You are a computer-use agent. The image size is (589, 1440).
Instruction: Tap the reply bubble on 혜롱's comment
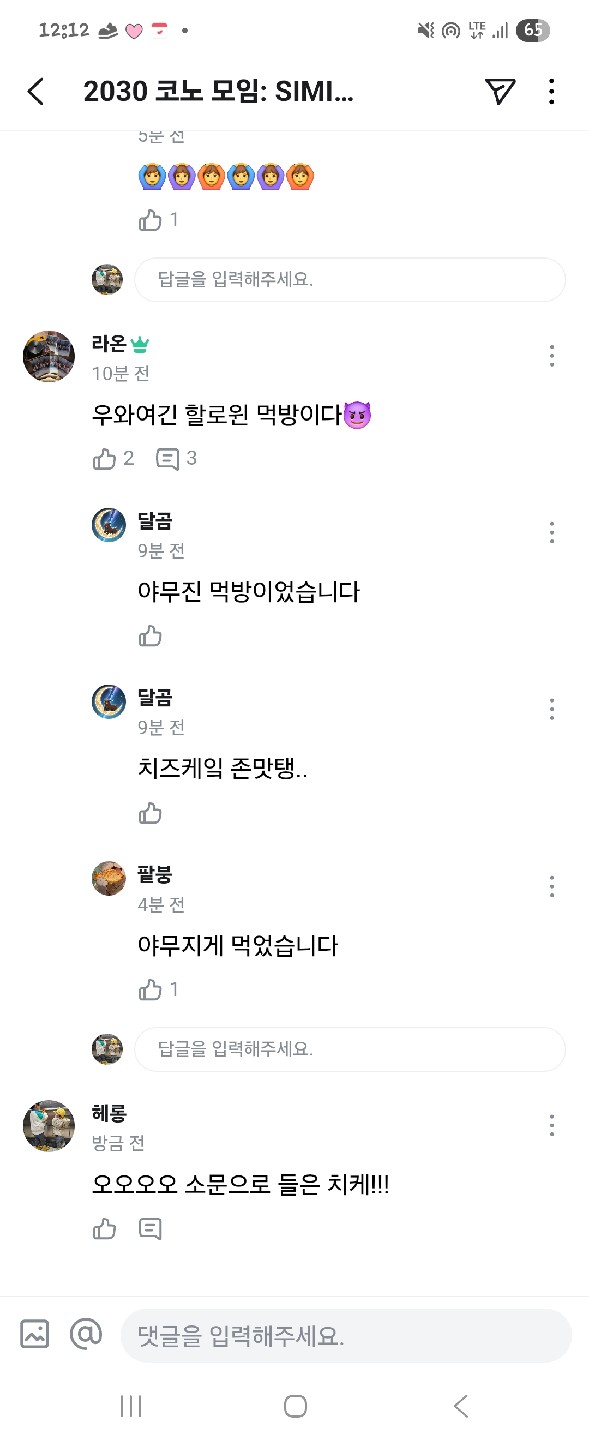(150, 1228)
